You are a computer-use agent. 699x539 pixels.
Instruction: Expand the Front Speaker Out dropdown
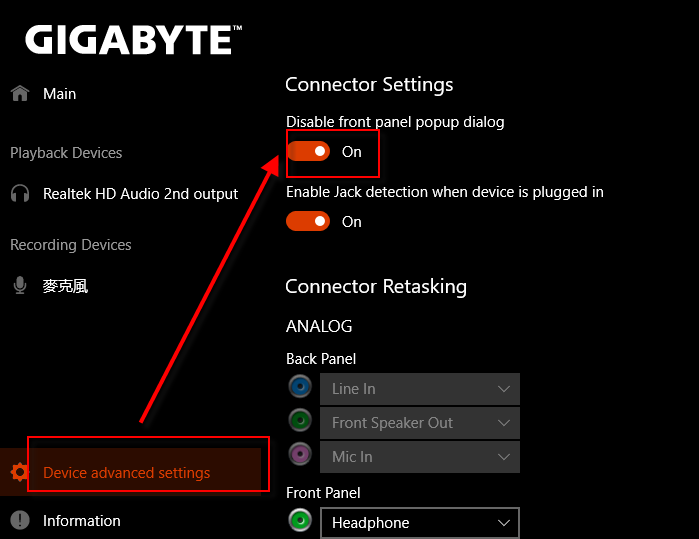click(x=420, y=423)
